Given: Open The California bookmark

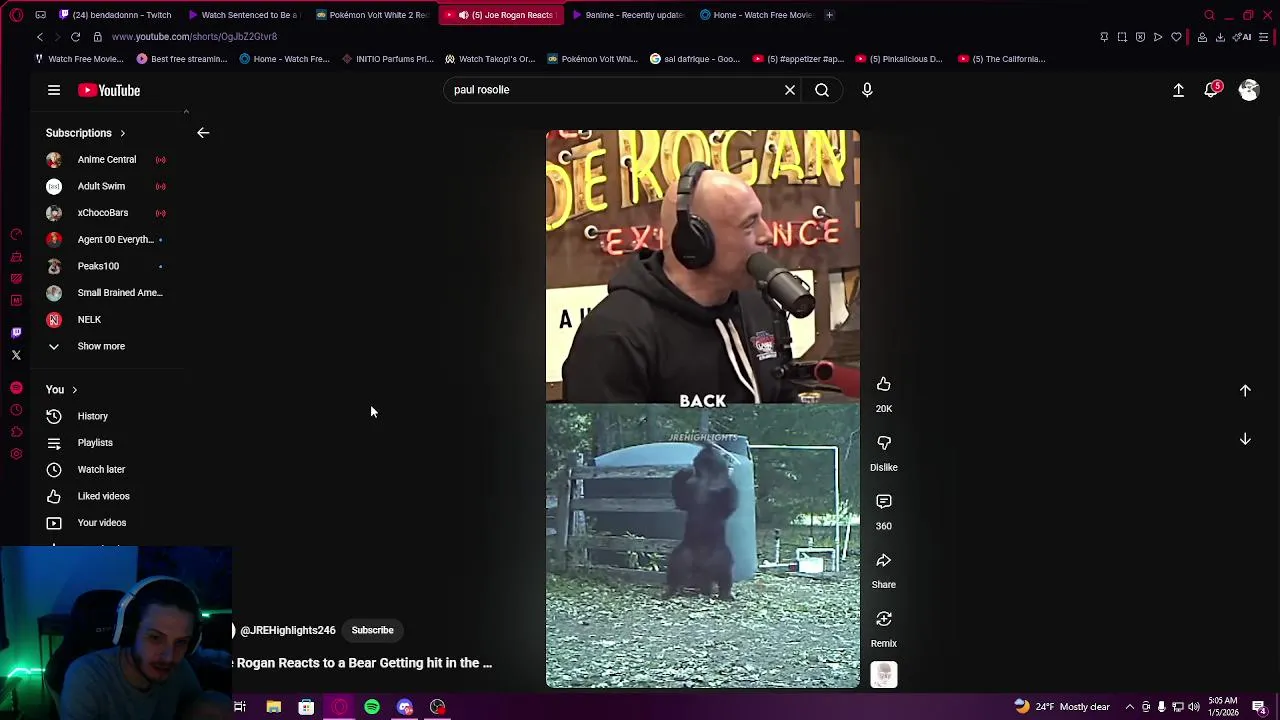Looking at the screenshot, I should [x=1002, y=59].
